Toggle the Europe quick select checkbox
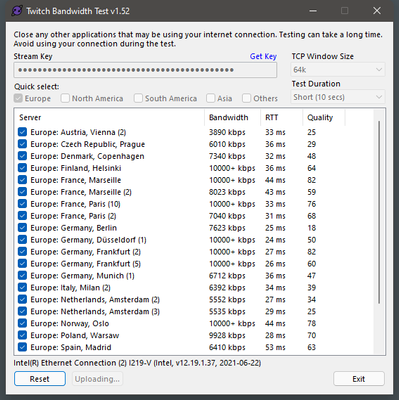 click(x=18, y=98)
